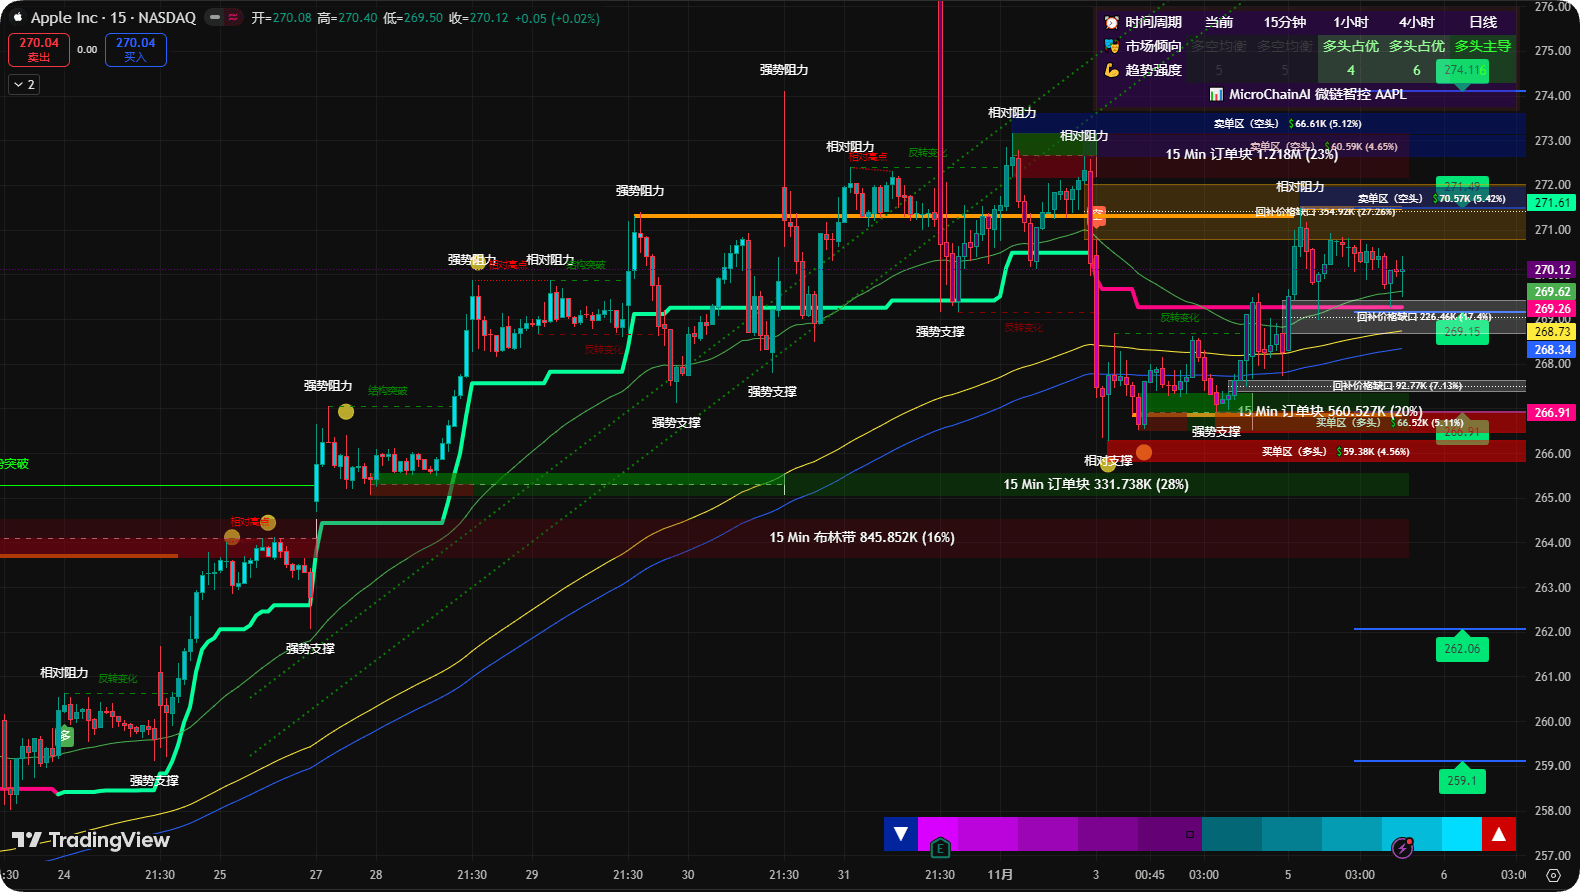The image size is (1580, 892).
Task: Click the orange '空' signal label icon
Action: point(1098,216)
